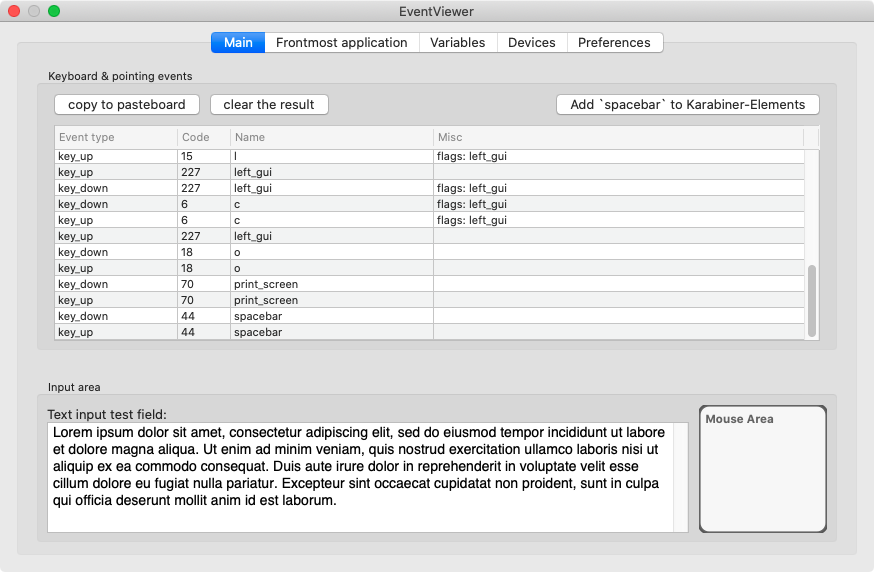The image size is (874, 572).
Task: Click the Event type column header
Action: [115, 137]
